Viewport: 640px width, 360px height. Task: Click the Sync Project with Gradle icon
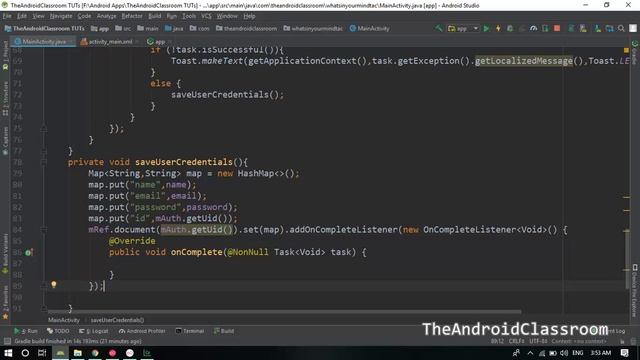[571, 29]
